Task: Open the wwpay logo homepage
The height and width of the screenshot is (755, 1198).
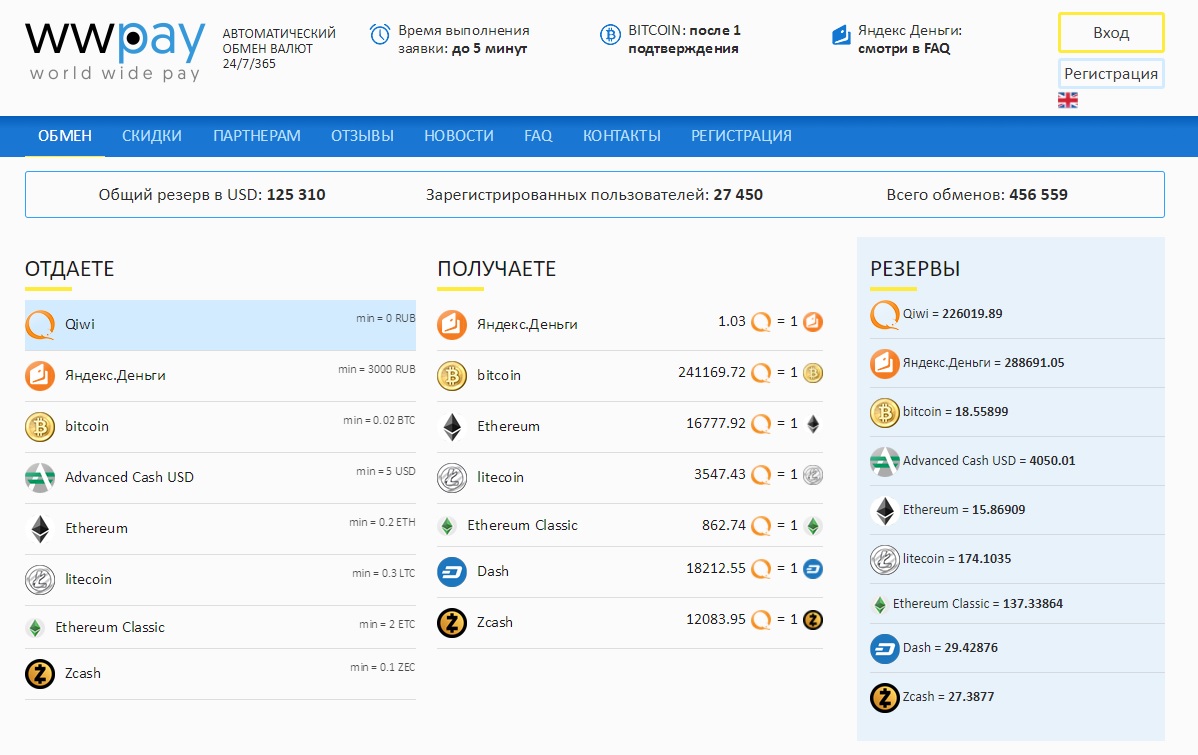Action: [x=115, y=51]
